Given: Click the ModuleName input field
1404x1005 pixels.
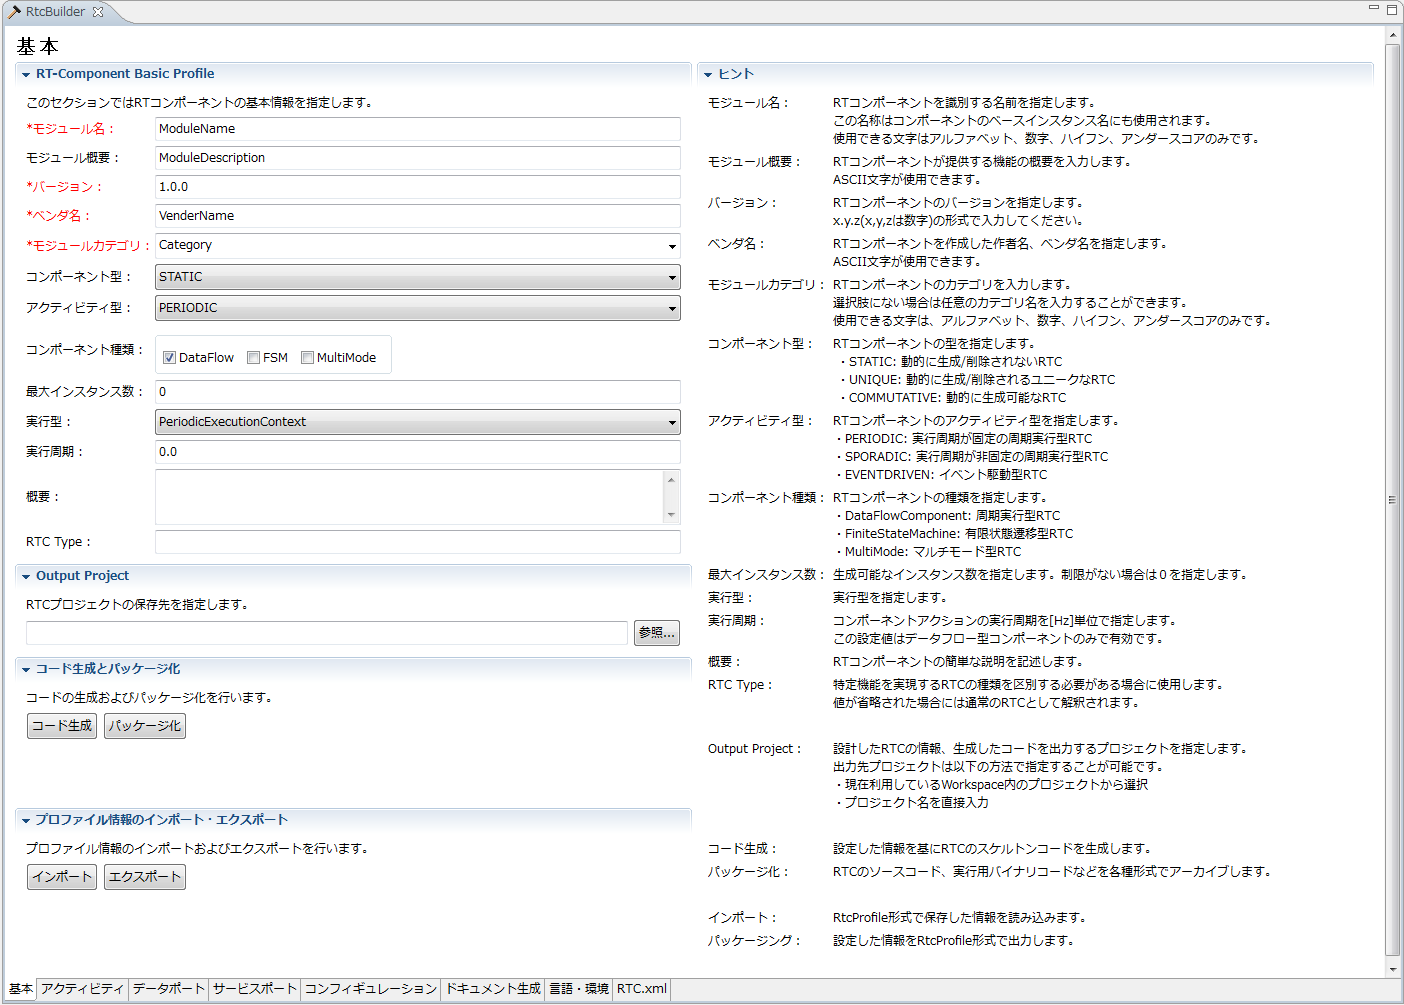Looking at the screenshot, I should point(418,129).
